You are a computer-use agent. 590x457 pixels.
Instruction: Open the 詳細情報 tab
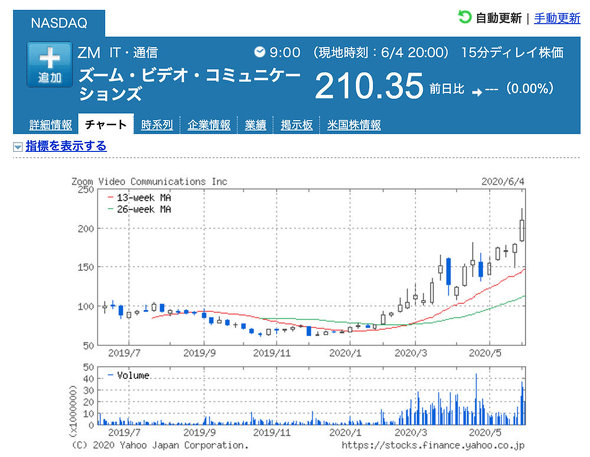51,125
